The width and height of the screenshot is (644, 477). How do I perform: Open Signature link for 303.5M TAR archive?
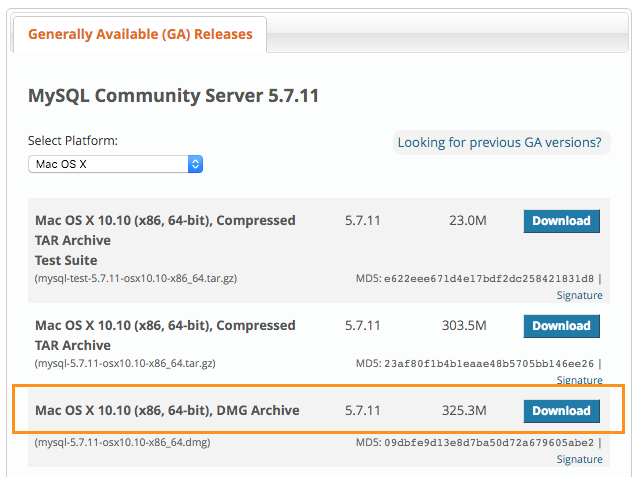point(580,380)
